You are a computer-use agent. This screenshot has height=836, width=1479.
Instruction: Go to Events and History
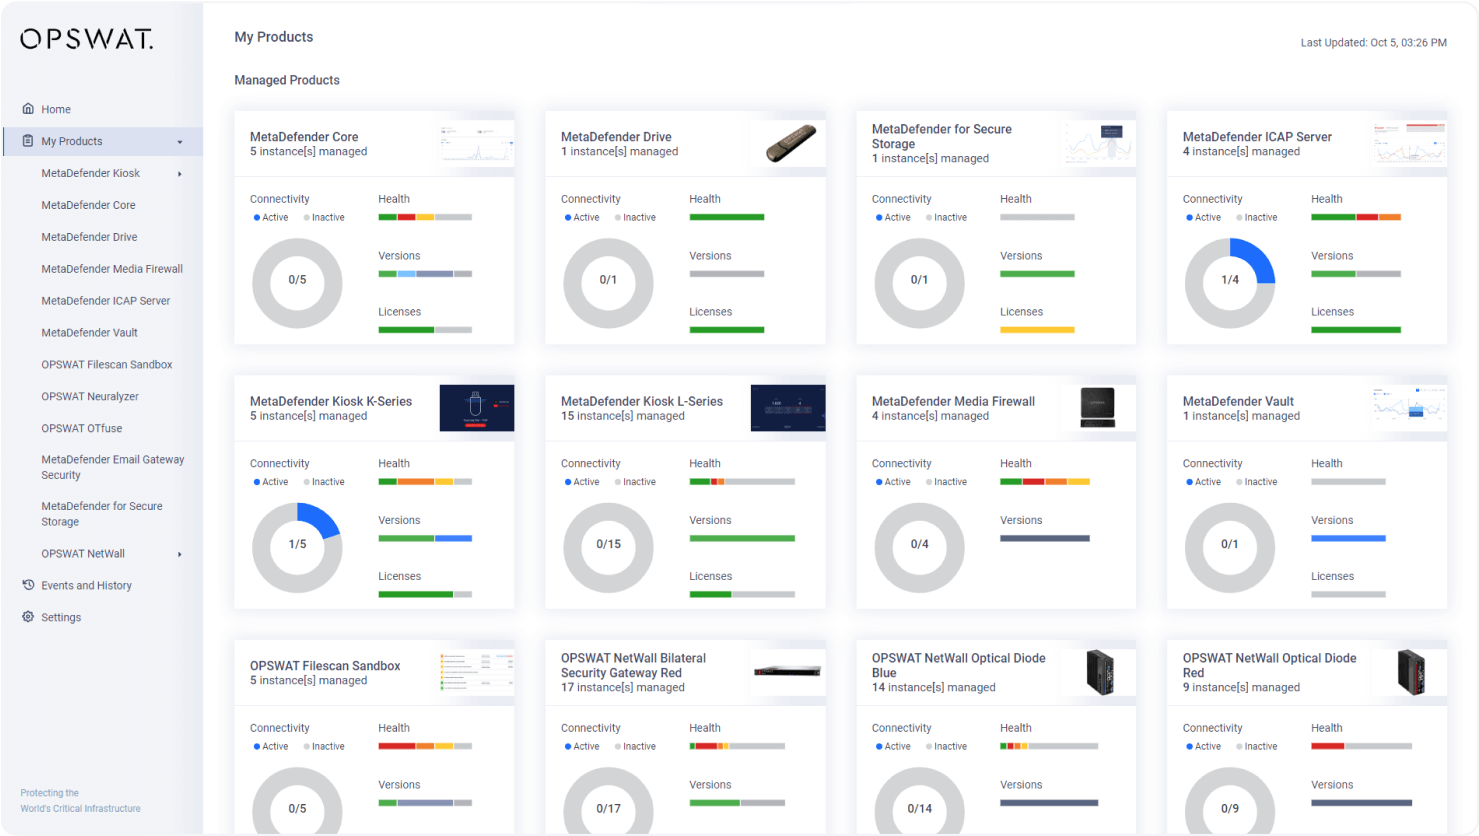pos(86,586)
